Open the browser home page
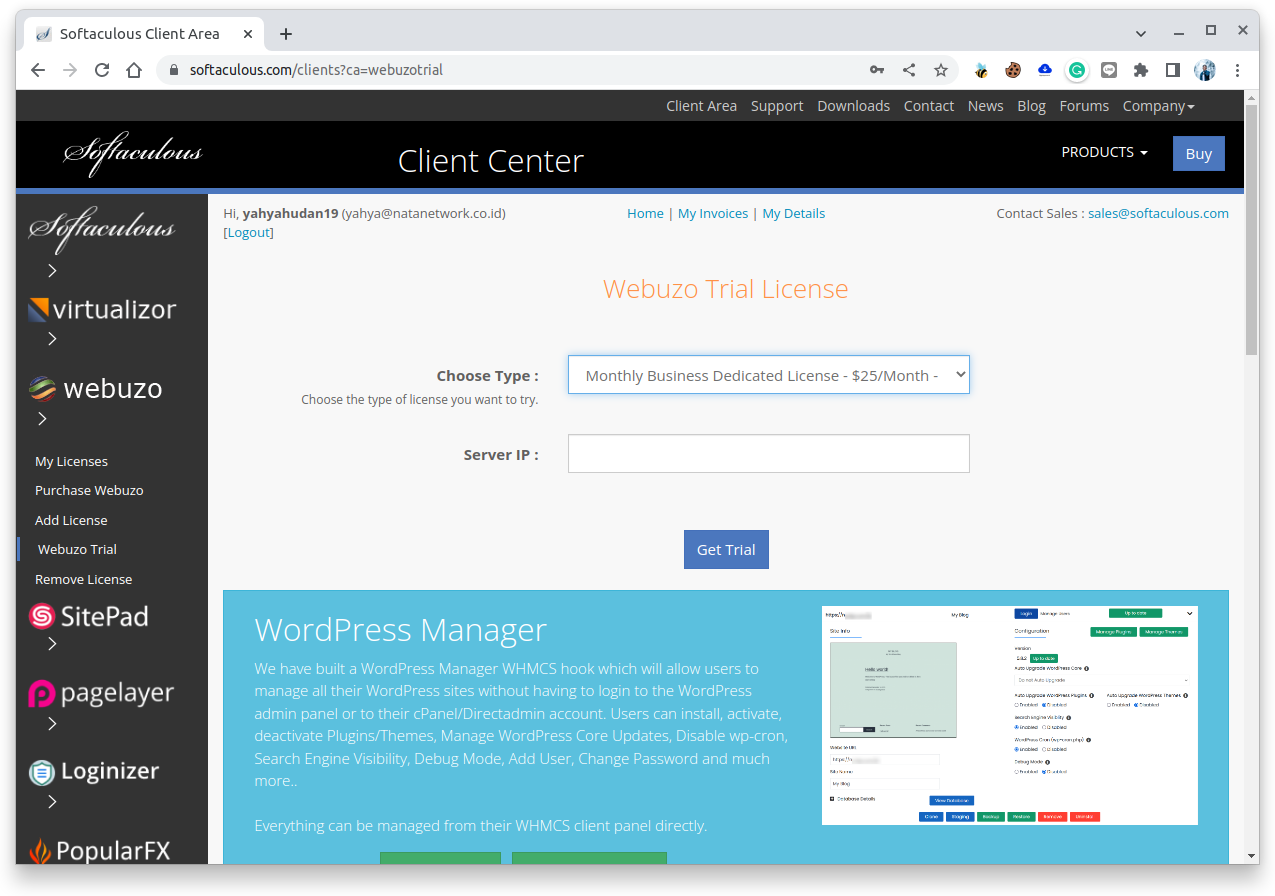 [x=134, y=70]
